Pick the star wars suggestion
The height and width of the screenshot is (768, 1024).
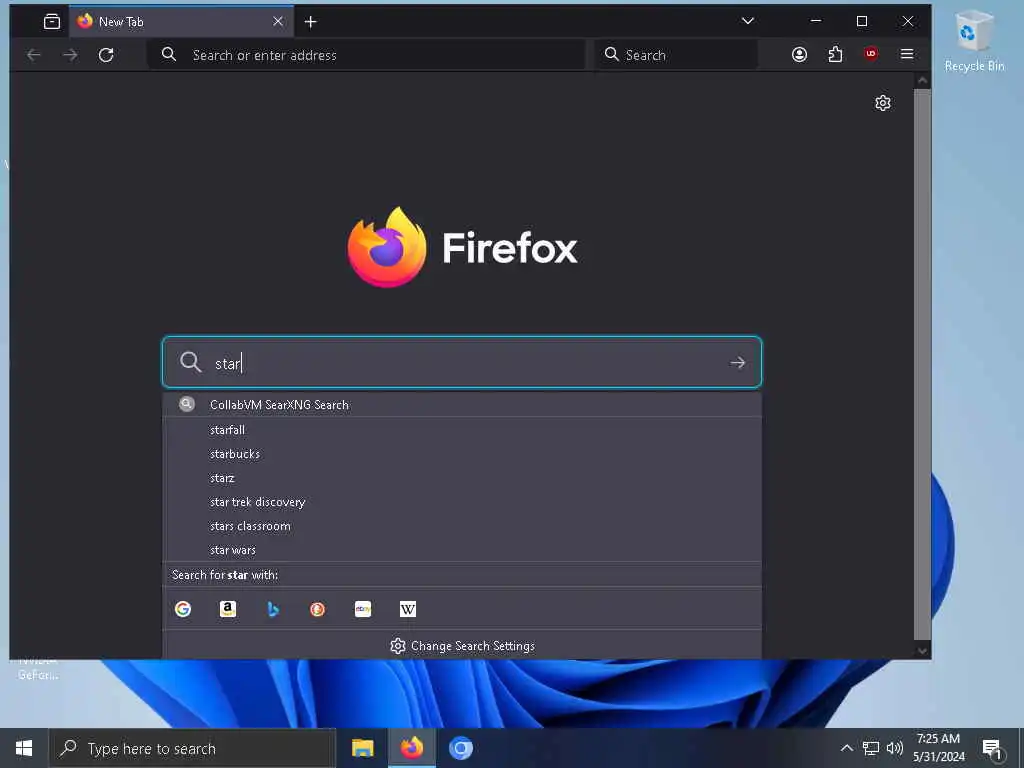click(x=462, y=550)
